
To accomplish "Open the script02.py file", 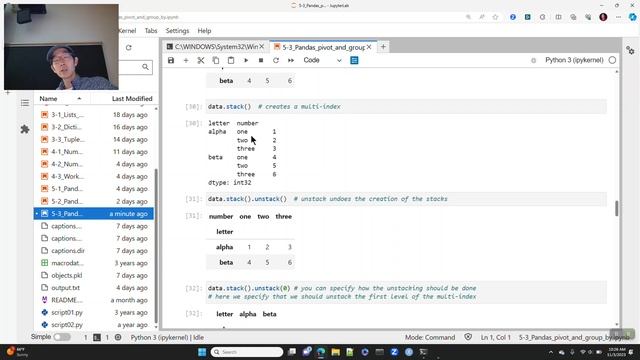I will point(94,325).
